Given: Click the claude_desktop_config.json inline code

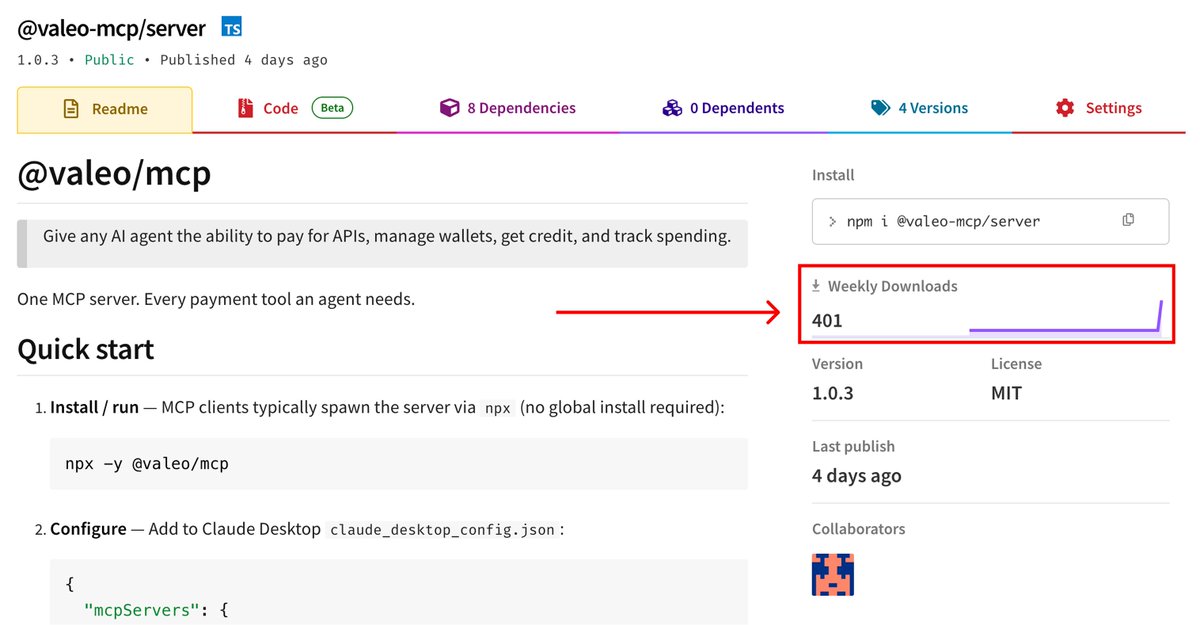Looking at the screenshot, I should click(x=442, y=530).
